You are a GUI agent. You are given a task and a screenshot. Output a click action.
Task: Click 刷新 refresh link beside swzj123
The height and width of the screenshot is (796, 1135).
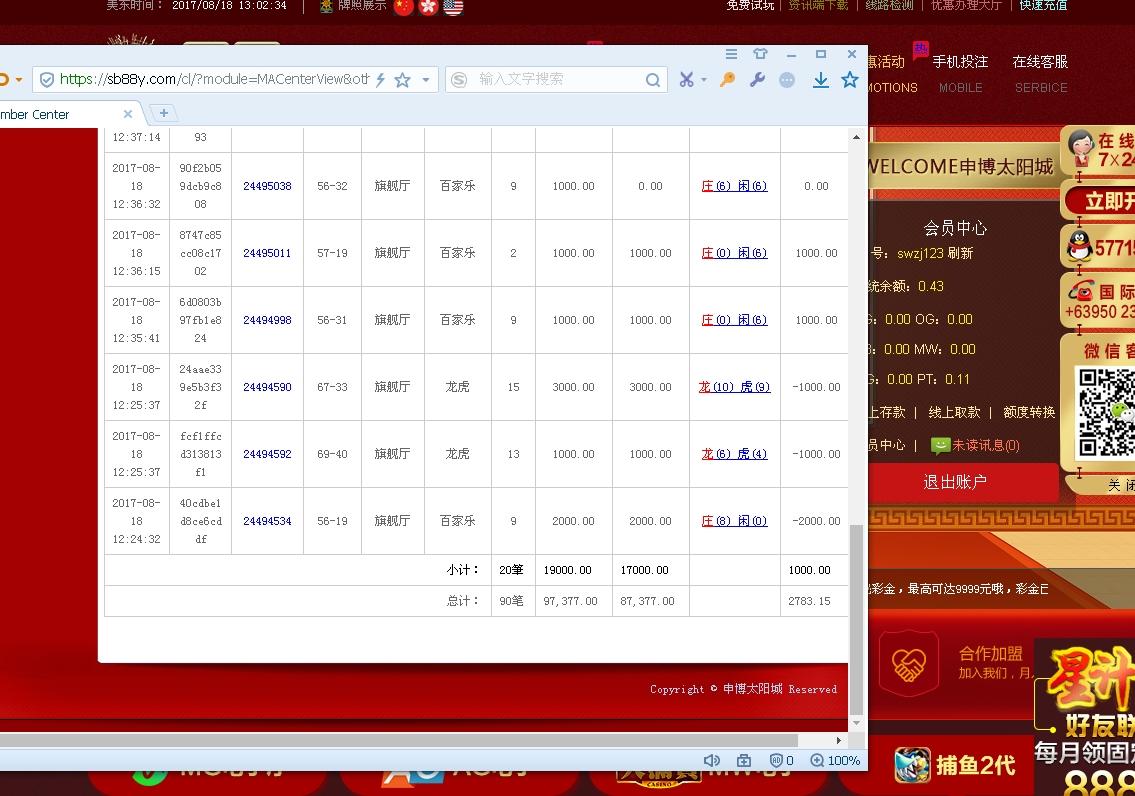pyautogui.click(x=960, y=253)
